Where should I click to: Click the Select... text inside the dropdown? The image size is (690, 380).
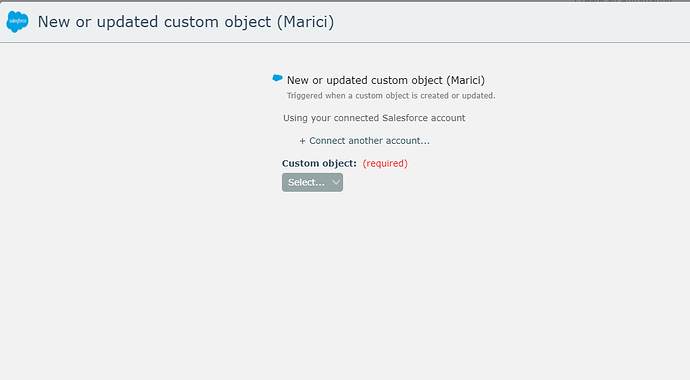306,182
